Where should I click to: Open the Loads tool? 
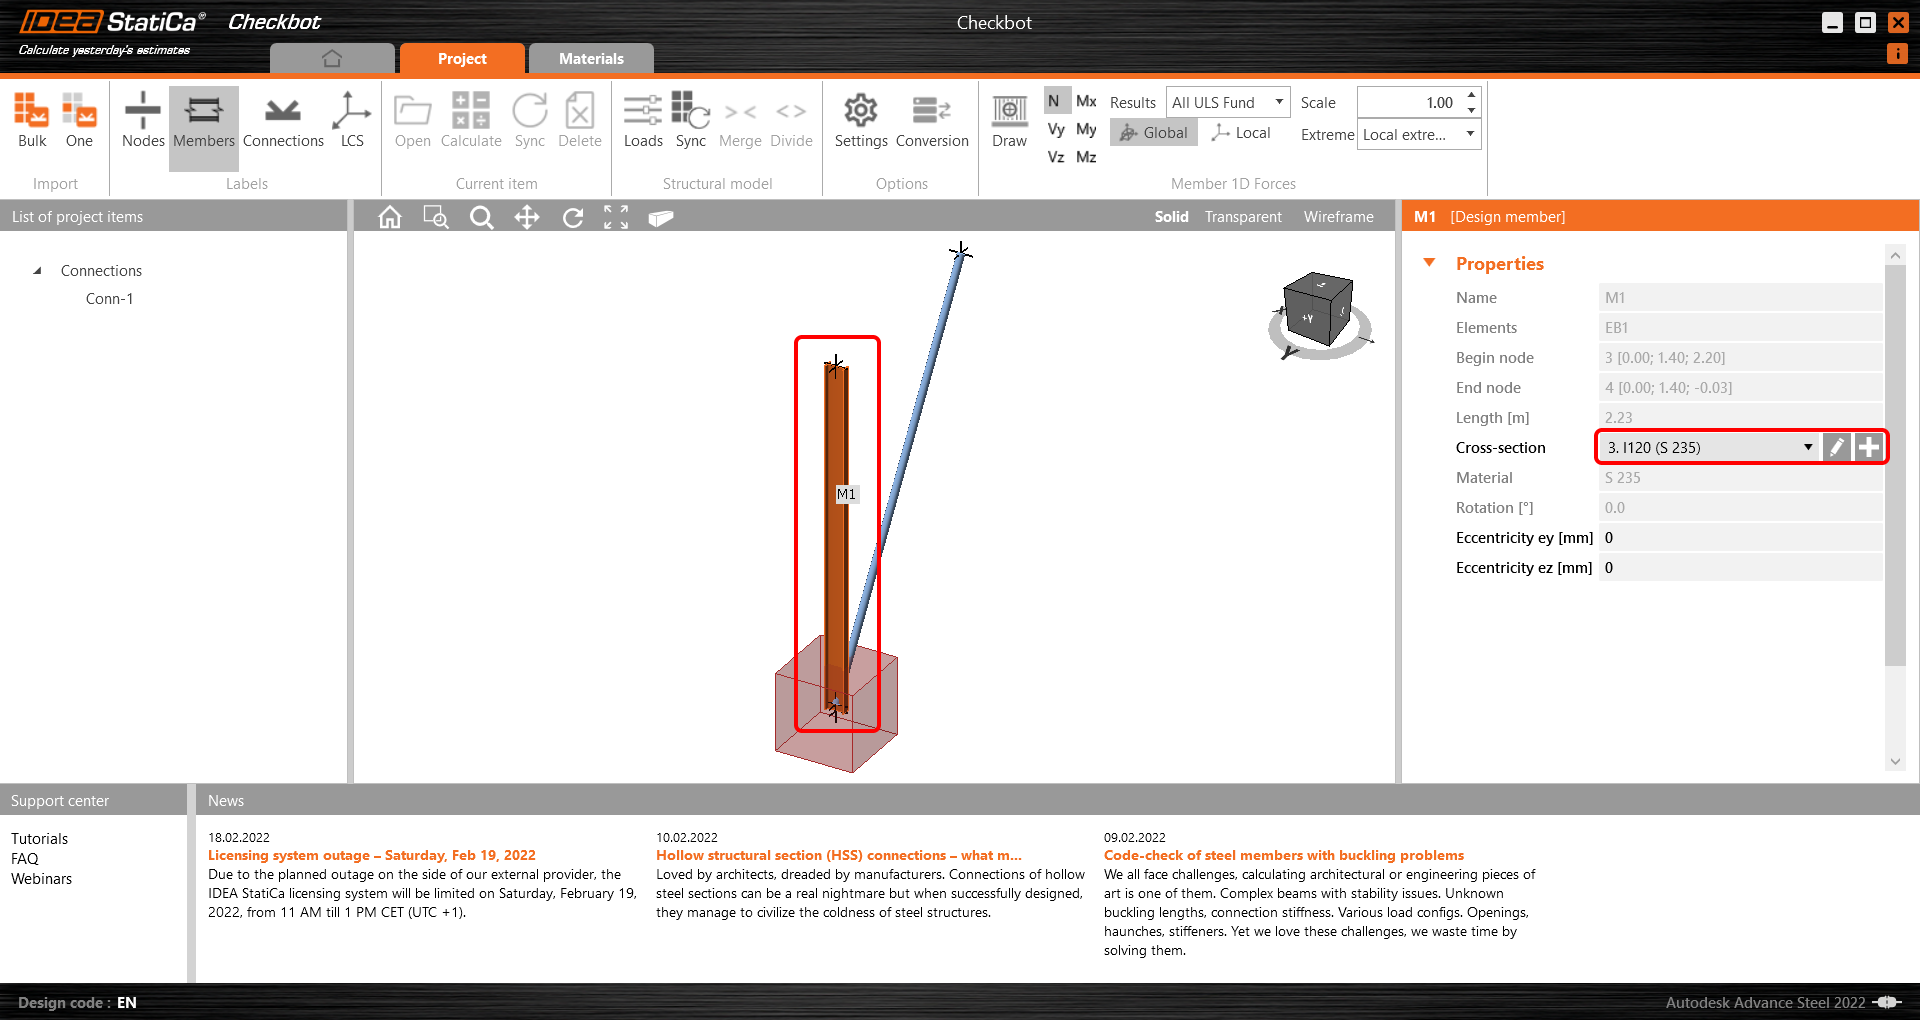[x=643, y=120]
